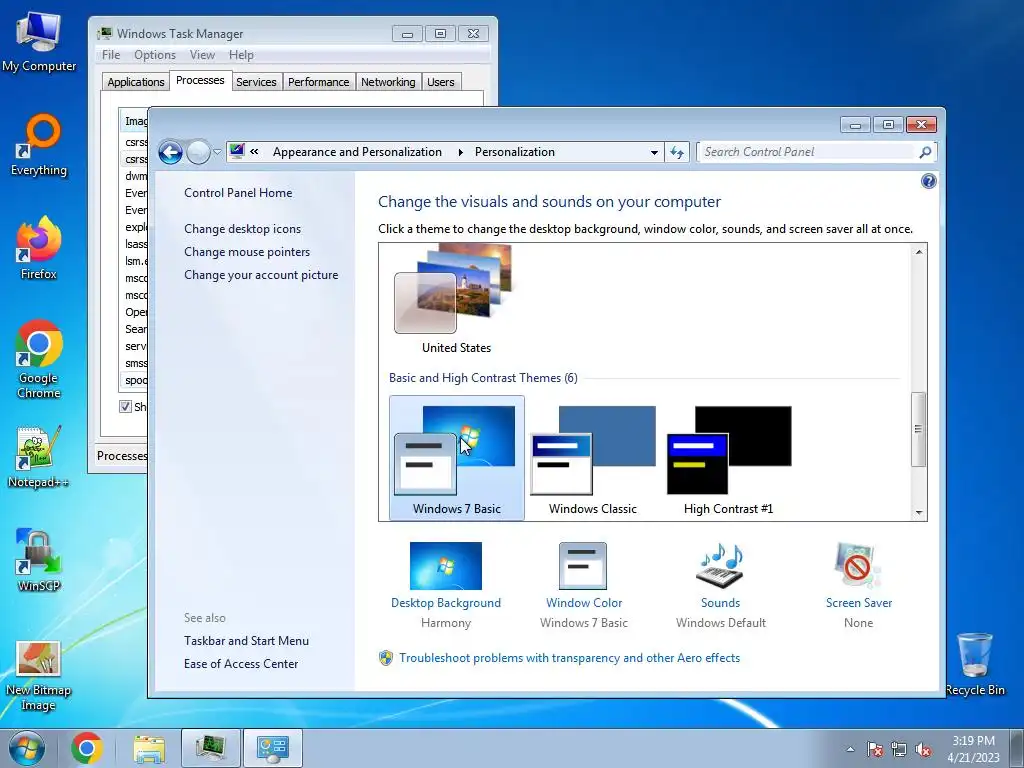Image resolution: width=1024 pixels, height=768 pixels.
Task: Click the Show desktop button
Action: pyautogui.click(x=1017, y=748)
